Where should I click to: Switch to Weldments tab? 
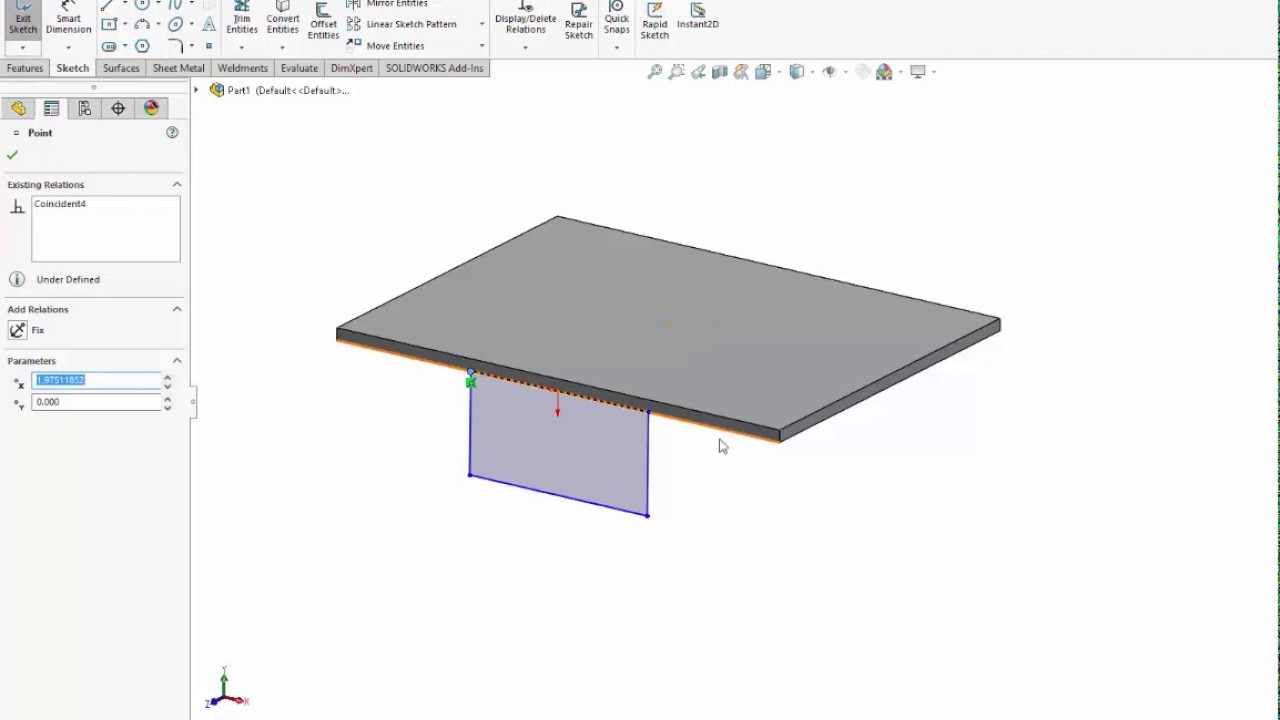pyautogui.click(x=243, y=68)
